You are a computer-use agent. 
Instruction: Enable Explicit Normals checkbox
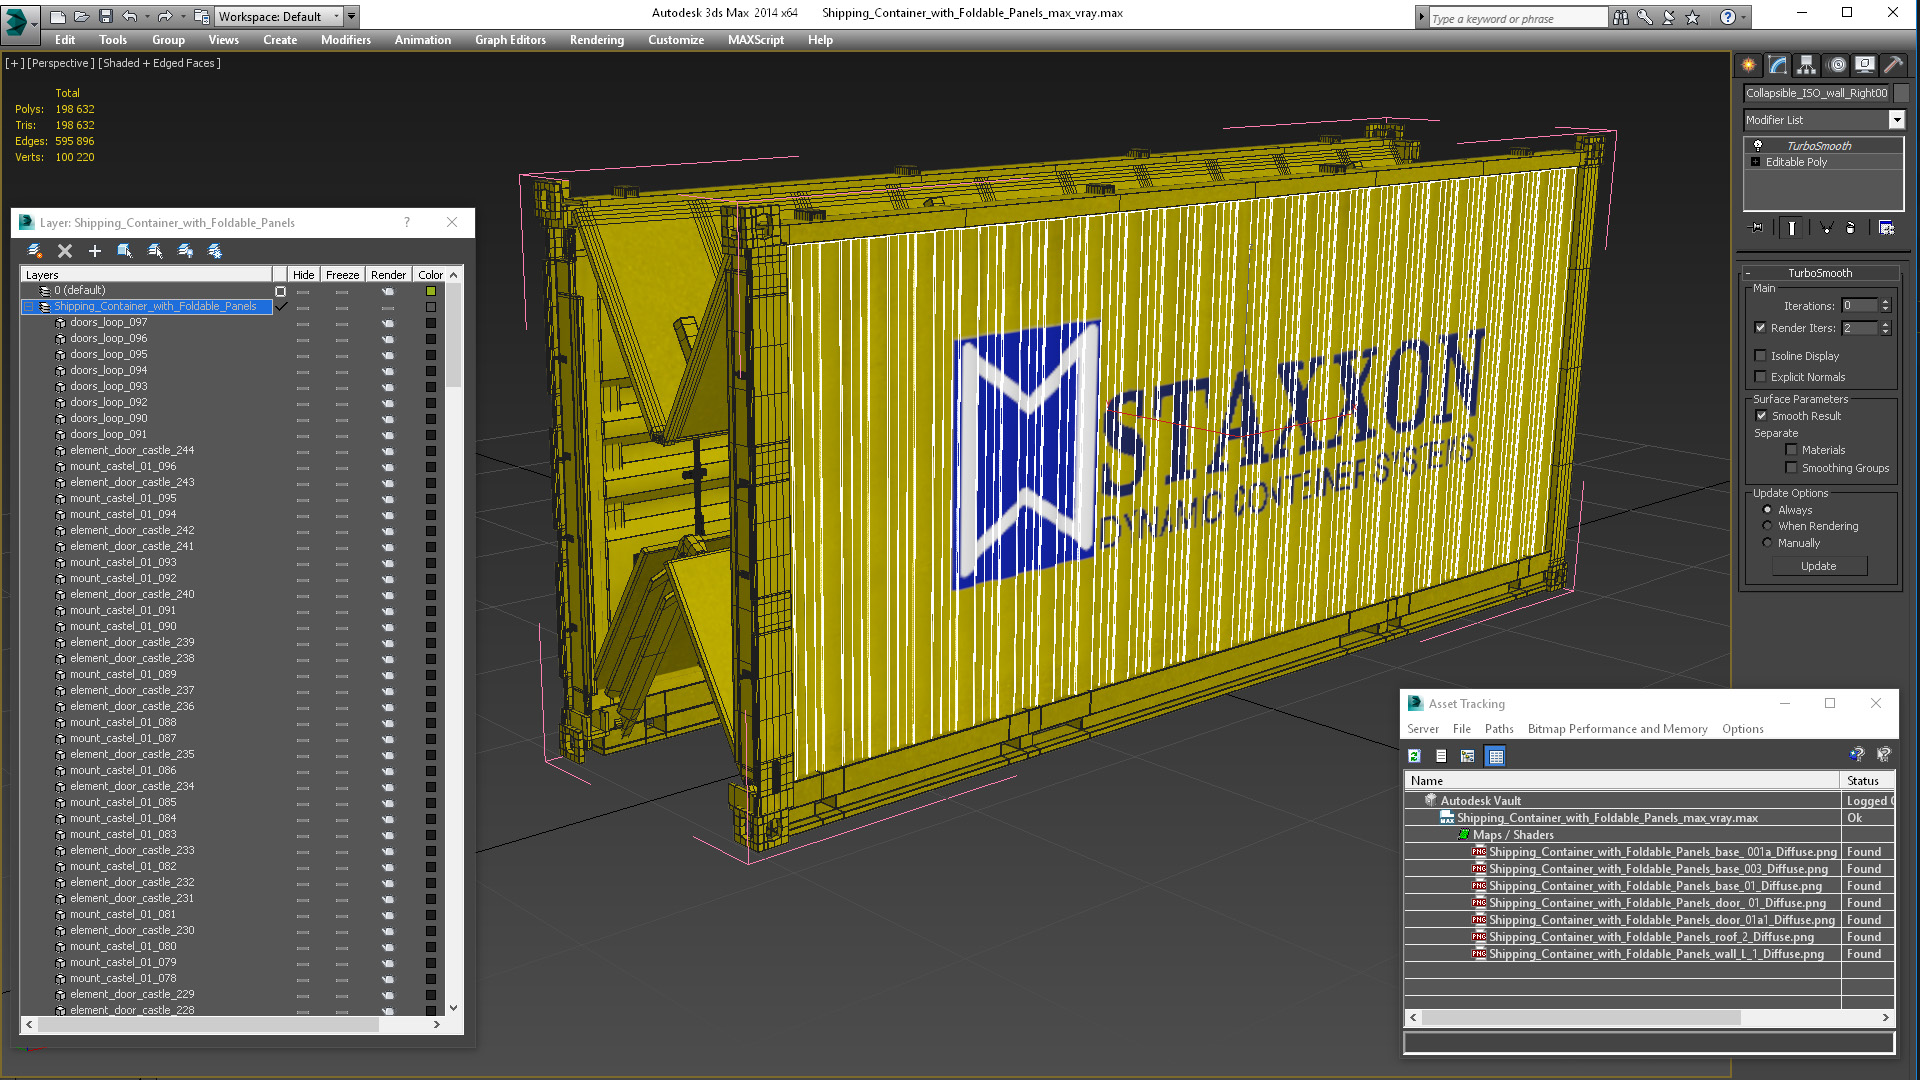[1761, 377]
